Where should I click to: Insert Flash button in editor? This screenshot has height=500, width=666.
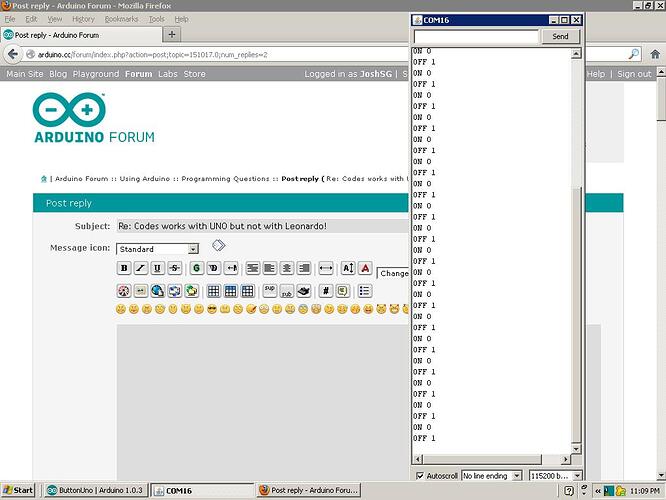[124, 291]
